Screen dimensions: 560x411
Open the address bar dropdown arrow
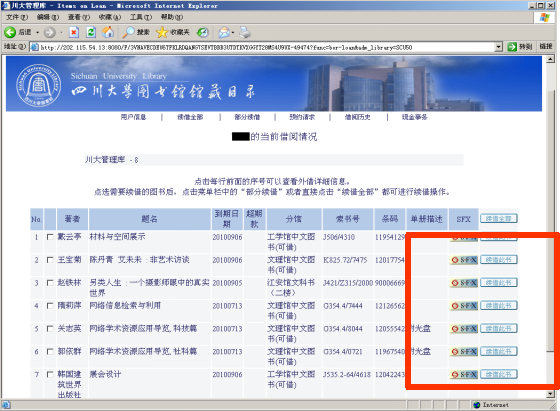pyautogui.click(x=499, y=47)
